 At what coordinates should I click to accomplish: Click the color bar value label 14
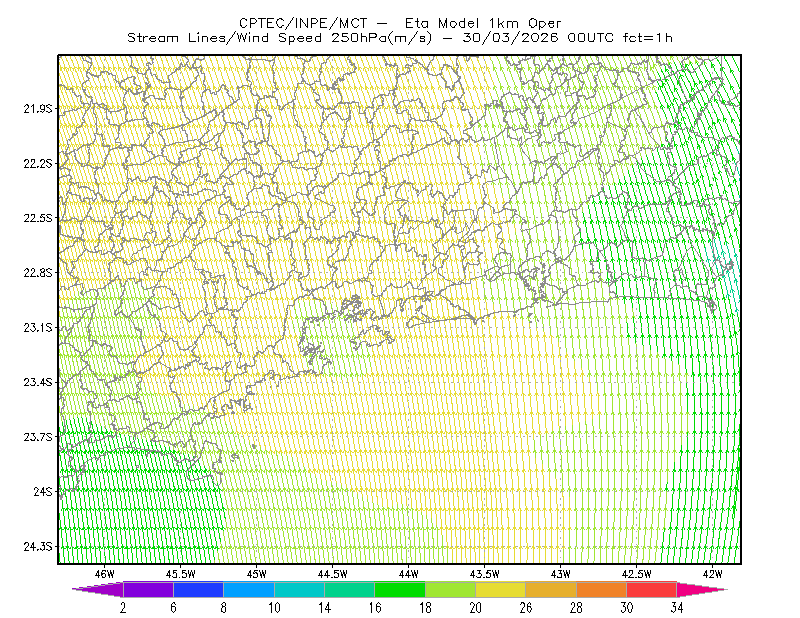coord(324,608)
